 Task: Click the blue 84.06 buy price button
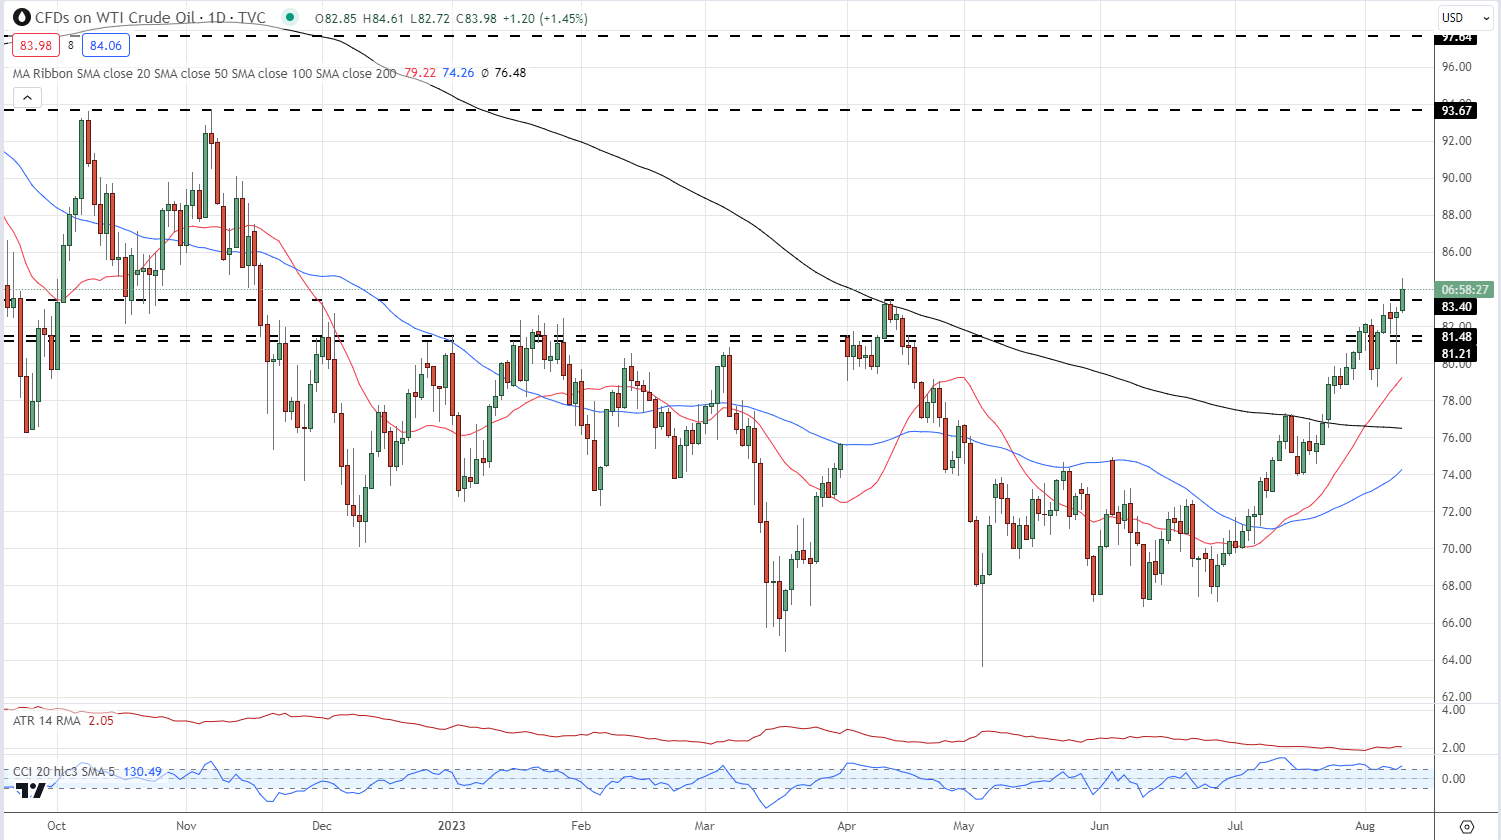click(x=106, y=45)
